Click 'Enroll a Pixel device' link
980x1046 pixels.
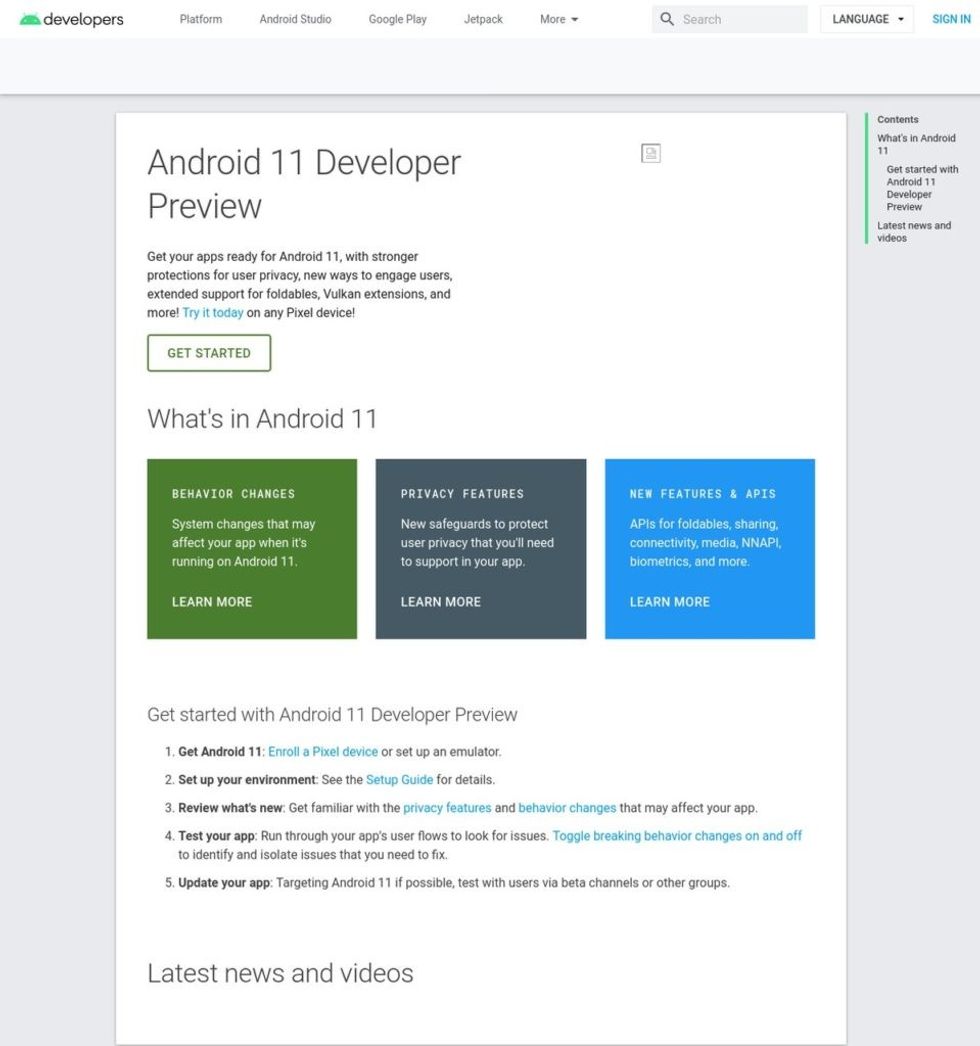[x=323, y=751]
